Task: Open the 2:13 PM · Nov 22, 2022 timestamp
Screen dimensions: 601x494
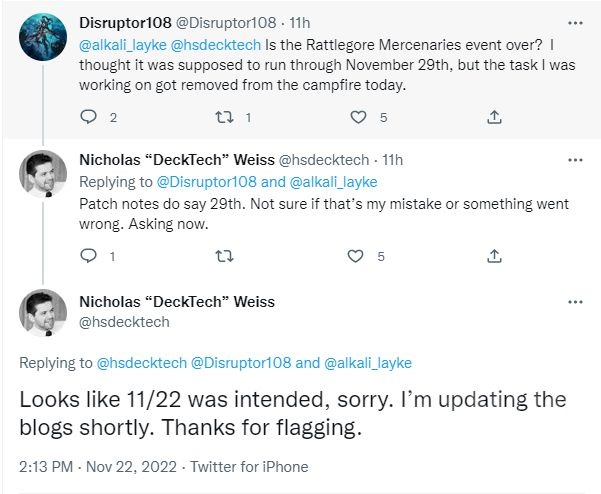Action: coord(98,467)
